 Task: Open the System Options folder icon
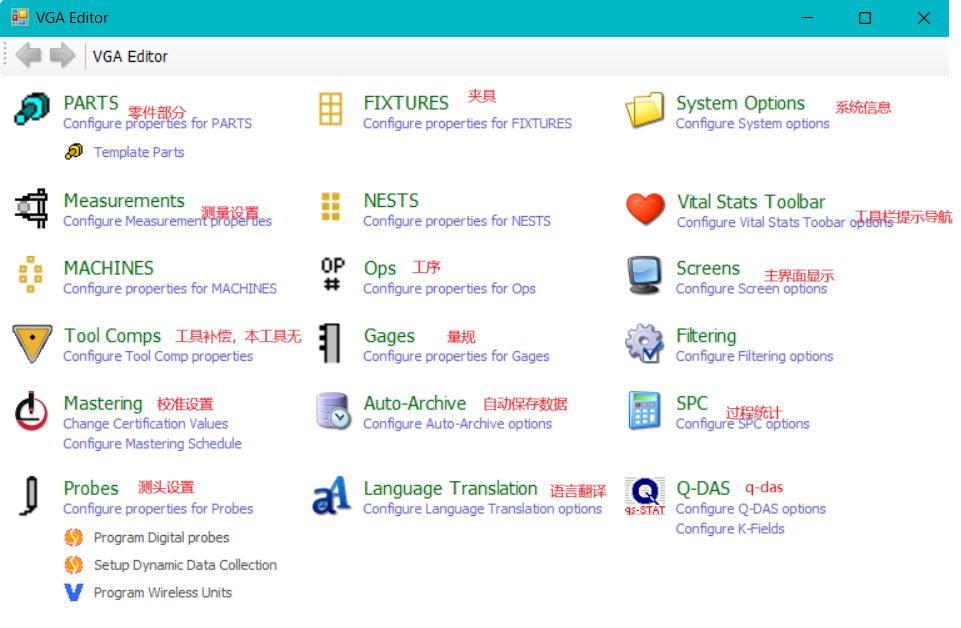click(645, 110)
